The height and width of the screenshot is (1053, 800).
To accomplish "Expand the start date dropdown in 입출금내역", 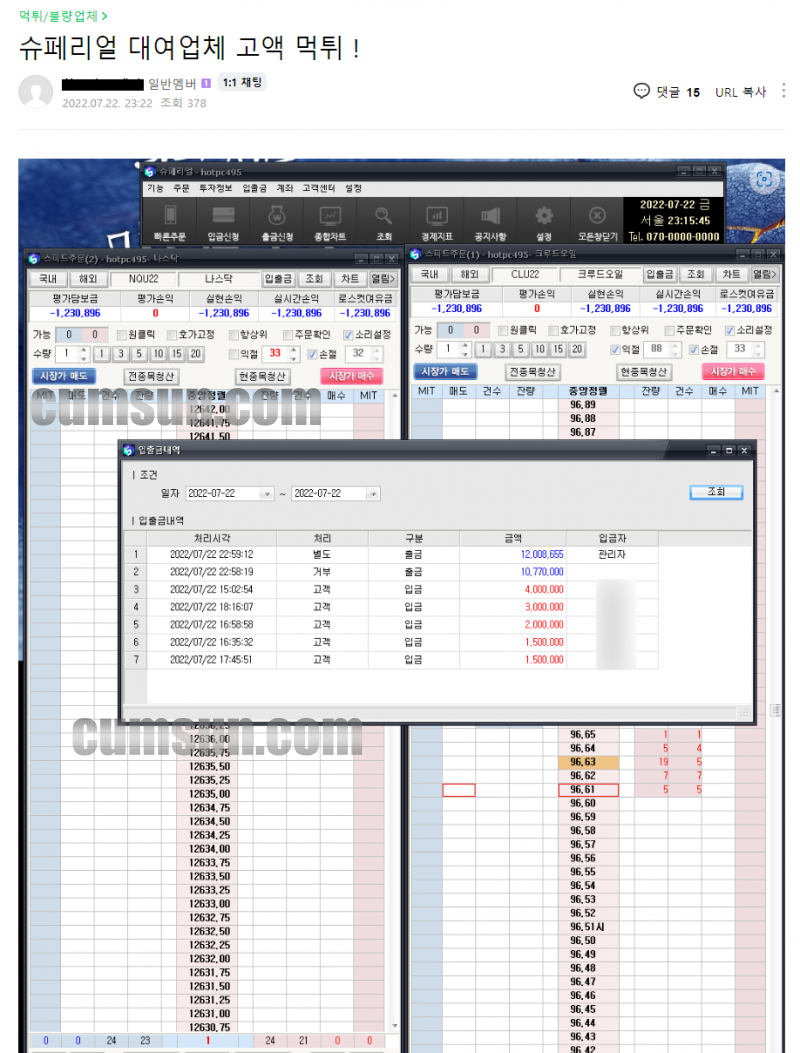I will point(266,494).
